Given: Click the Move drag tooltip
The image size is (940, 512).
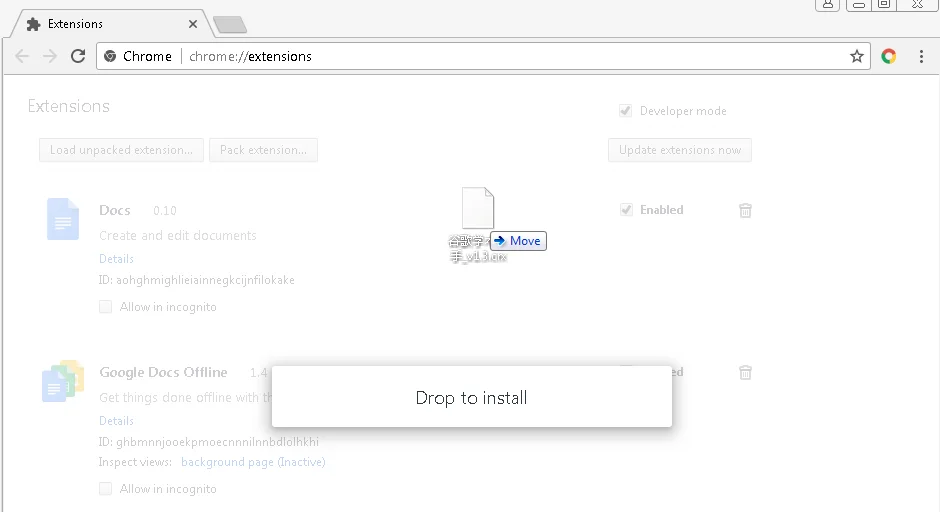Looking at the screenshot, I should pos(519,241).
